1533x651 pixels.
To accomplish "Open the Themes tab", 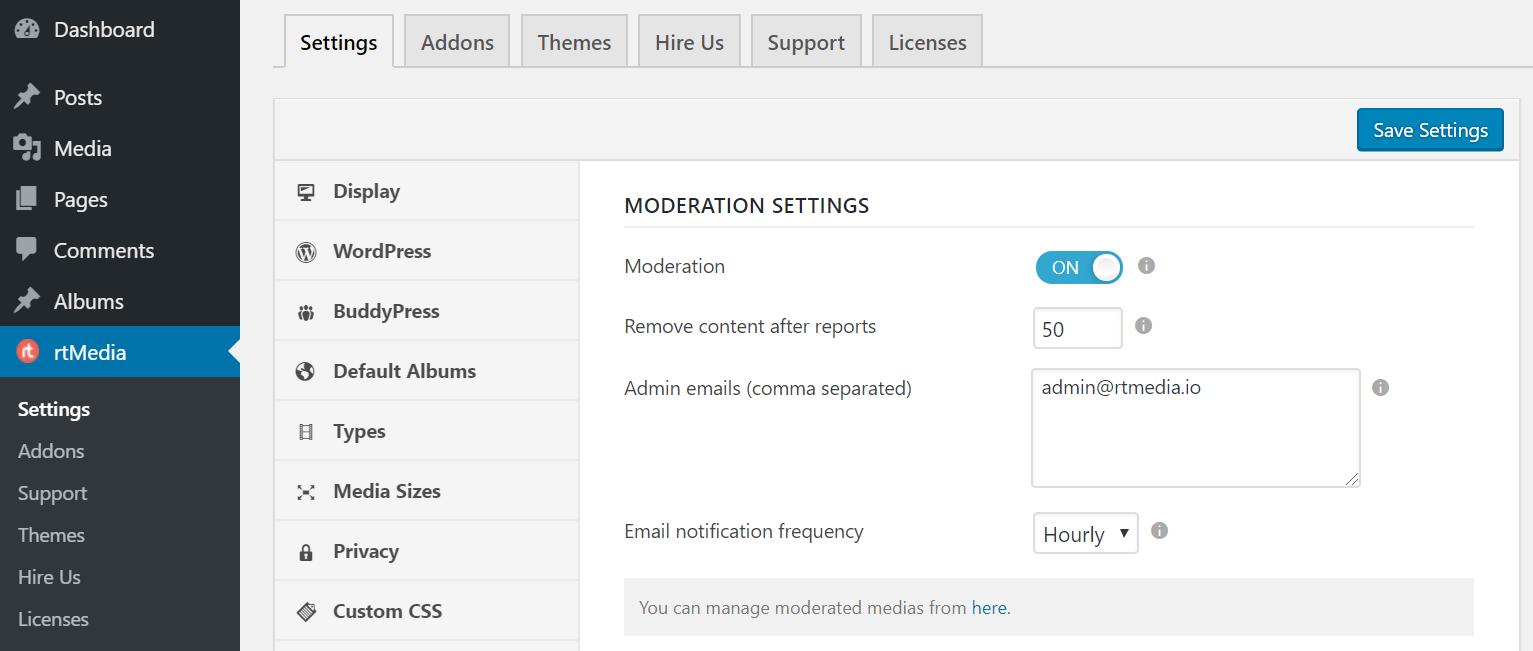I will click(573, 41).
